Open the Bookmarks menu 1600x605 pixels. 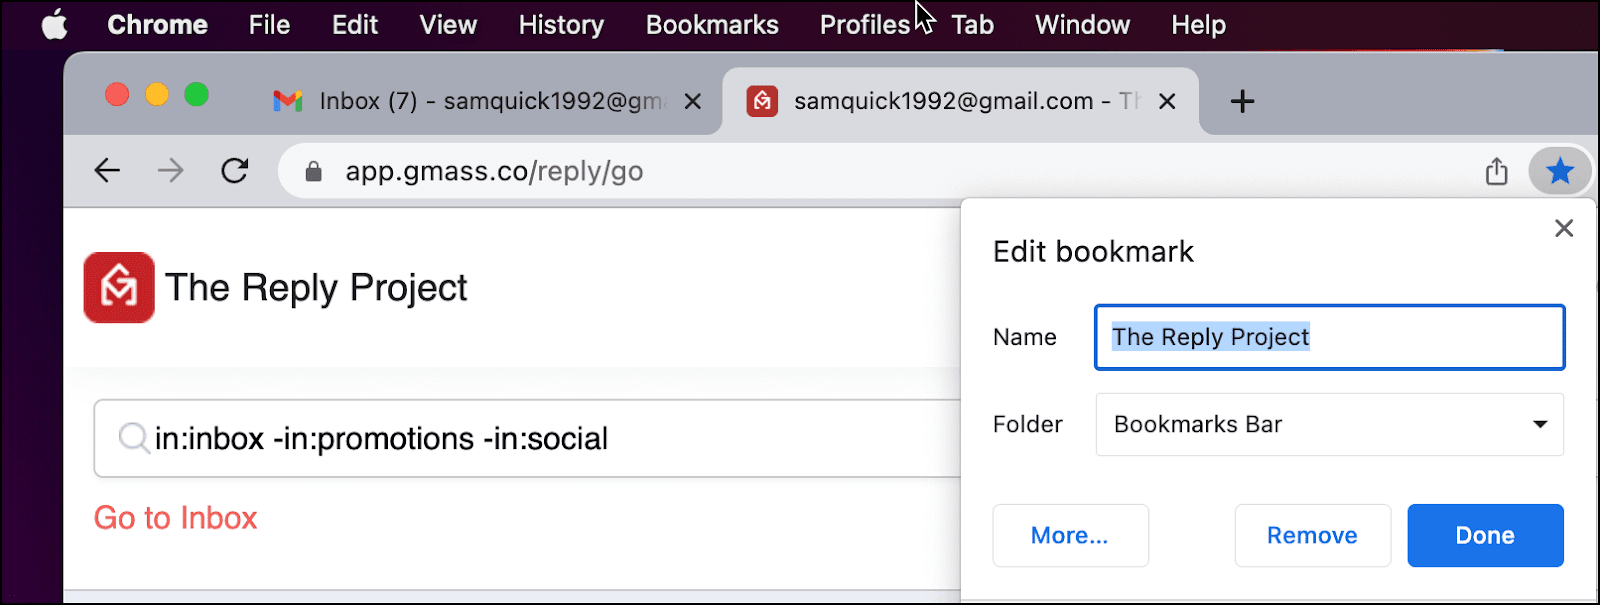(712, 25)
